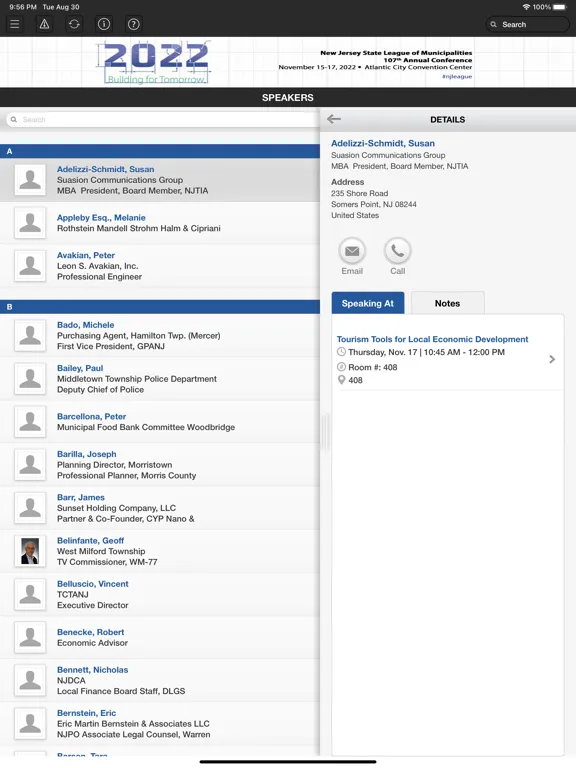Click Peter Avakian's avatar placeholder
Screen dimensions: 576x768
(x=30, y=266)
